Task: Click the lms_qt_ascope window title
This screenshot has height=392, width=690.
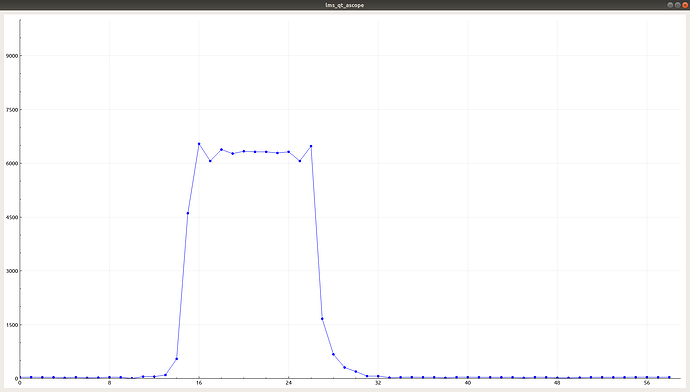Action: [345, 5]
